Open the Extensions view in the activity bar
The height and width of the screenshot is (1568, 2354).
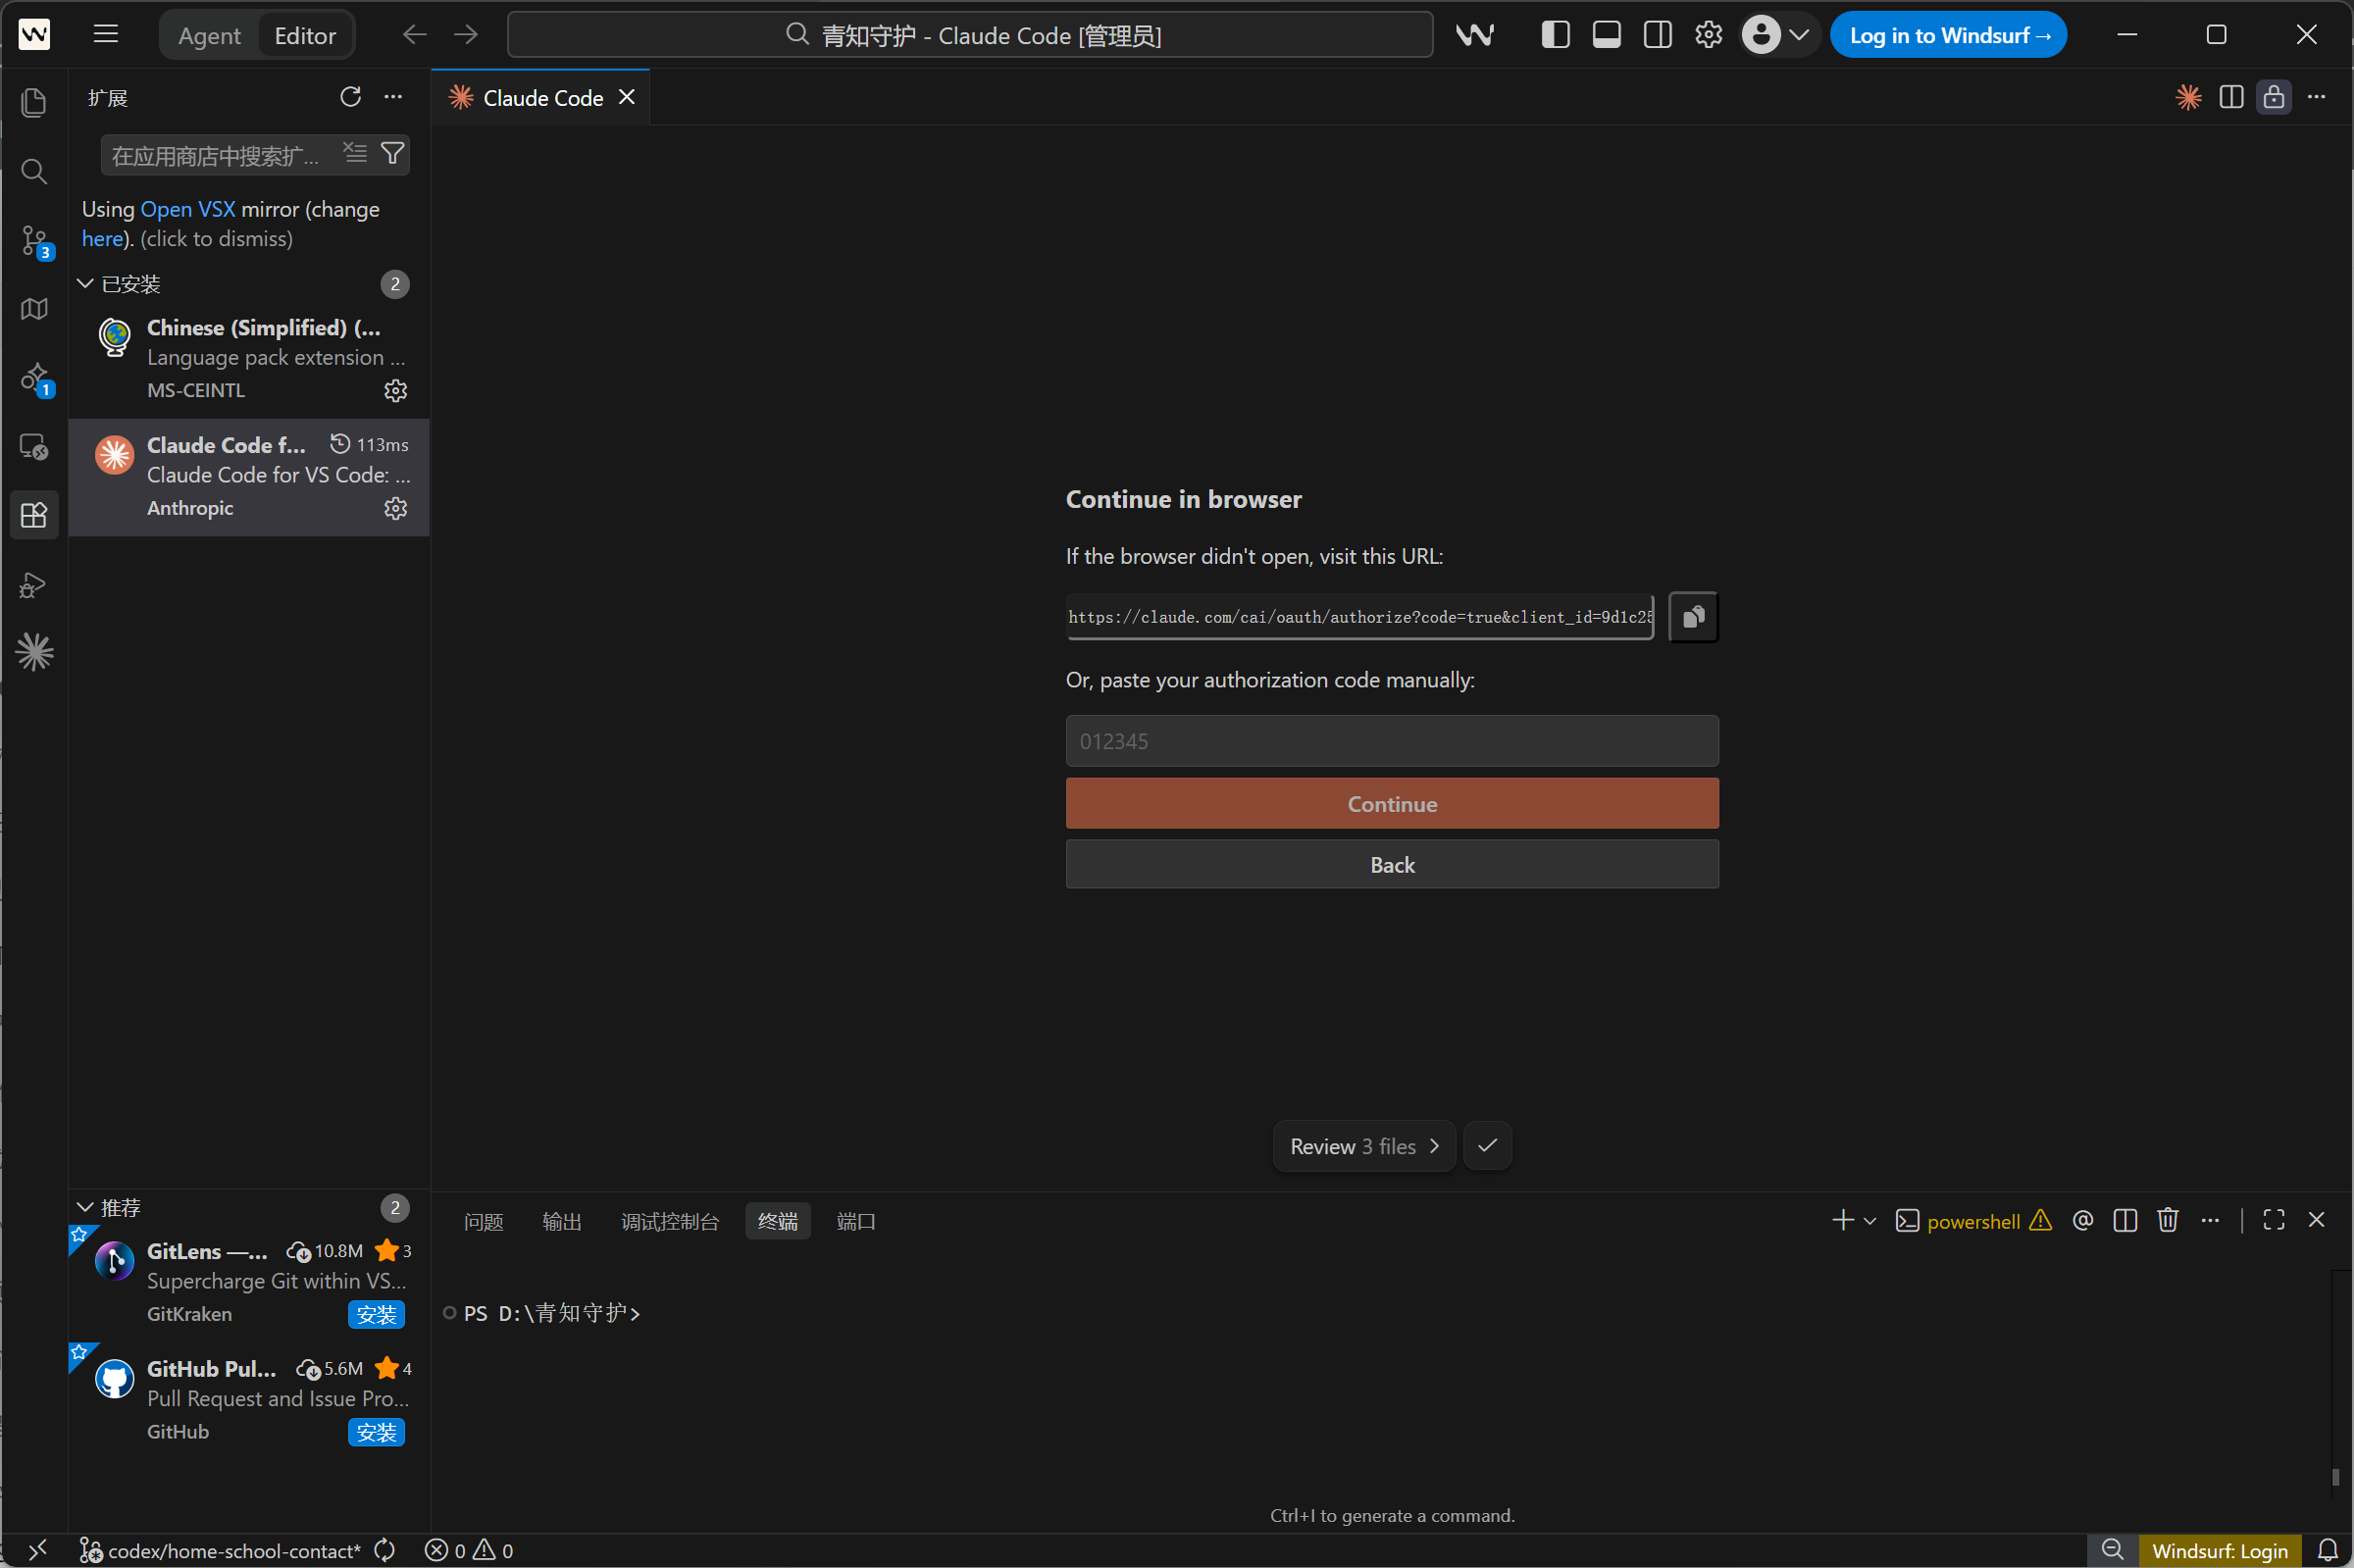(34, 515)
